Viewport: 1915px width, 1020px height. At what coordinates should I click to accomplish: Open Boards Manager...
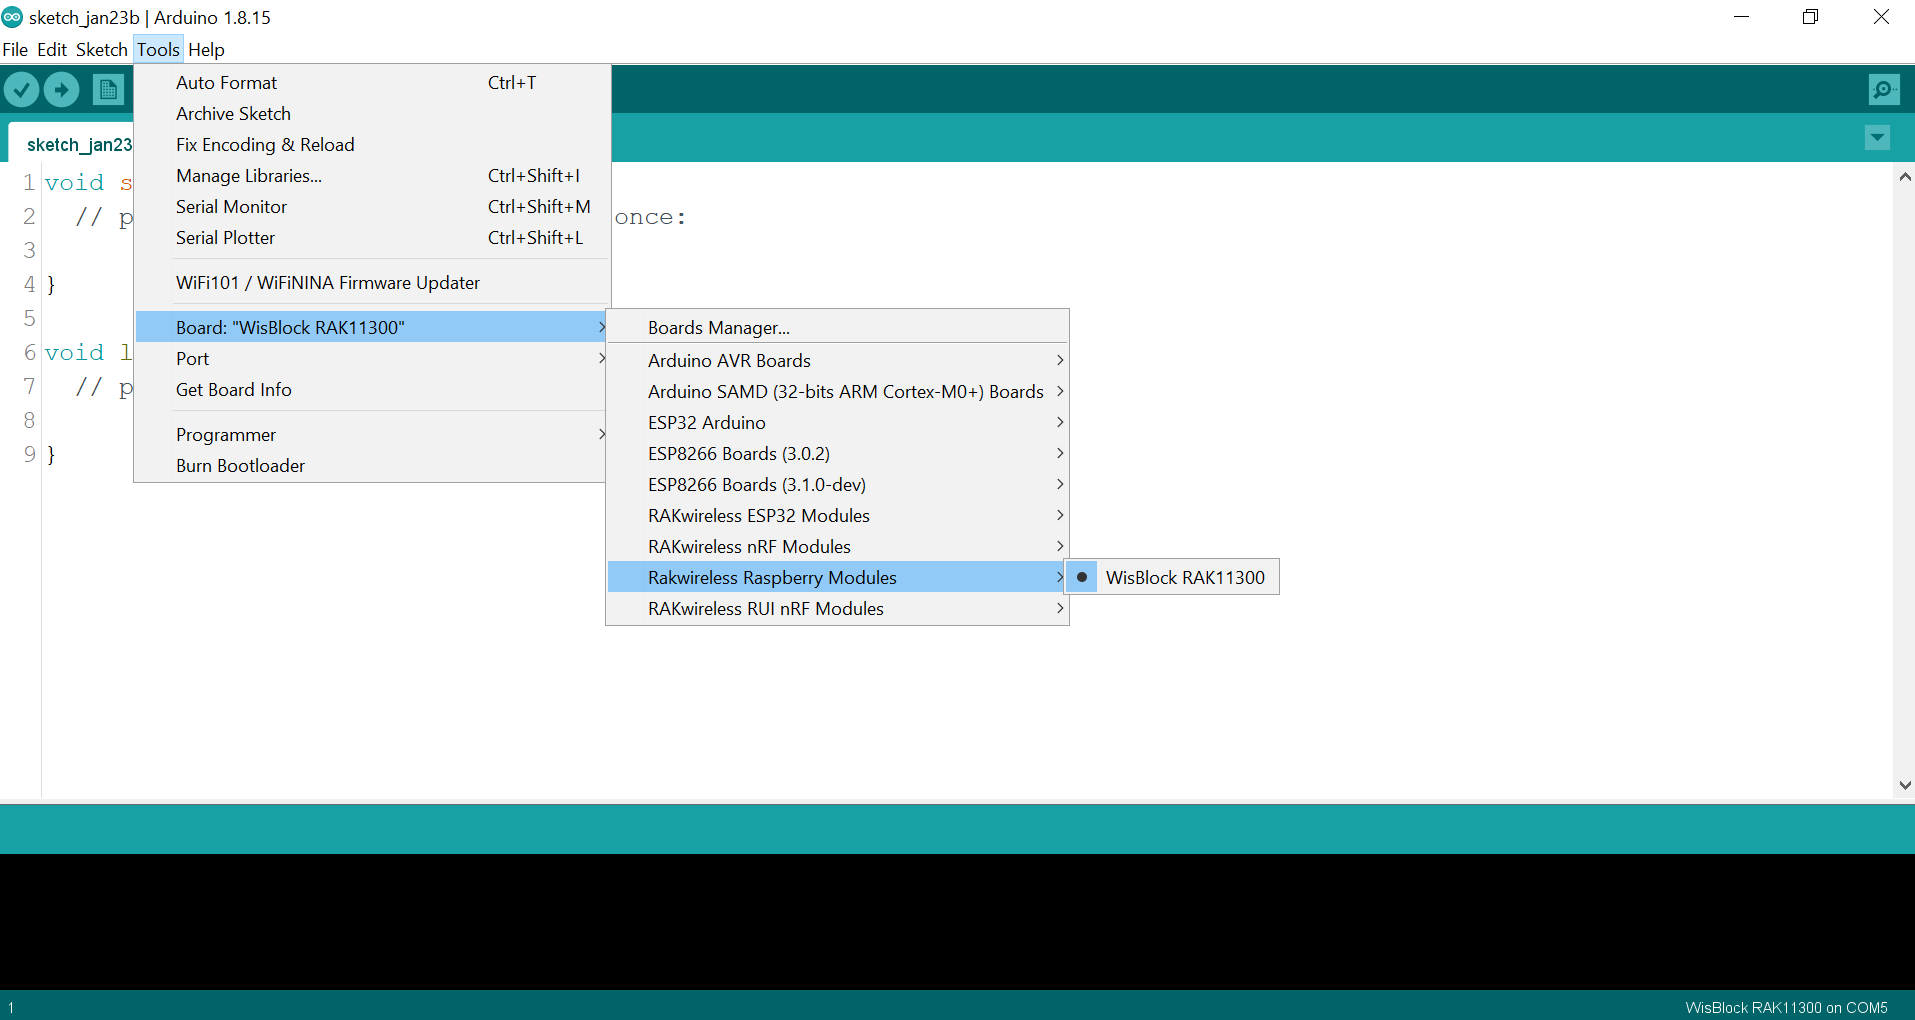click(x=838, y=328)
